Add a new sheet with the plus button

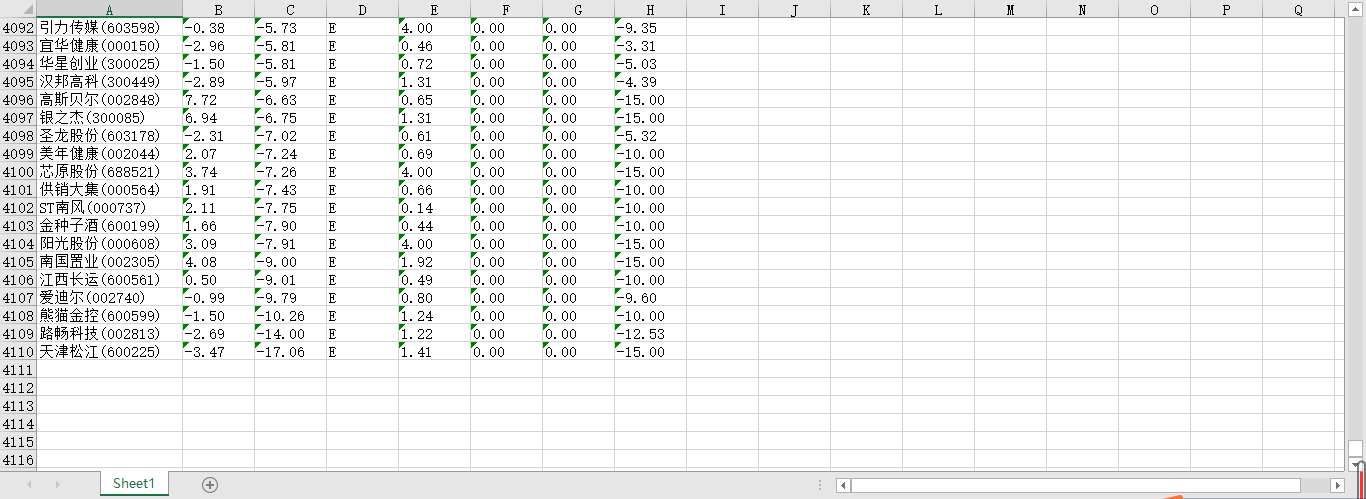[x=209, y=484]
